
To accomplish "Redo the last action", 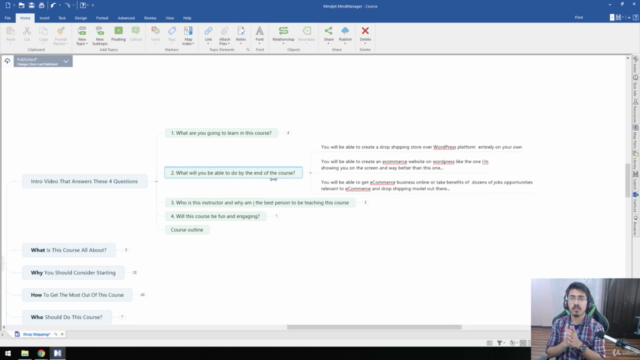I will click(67, 5).
